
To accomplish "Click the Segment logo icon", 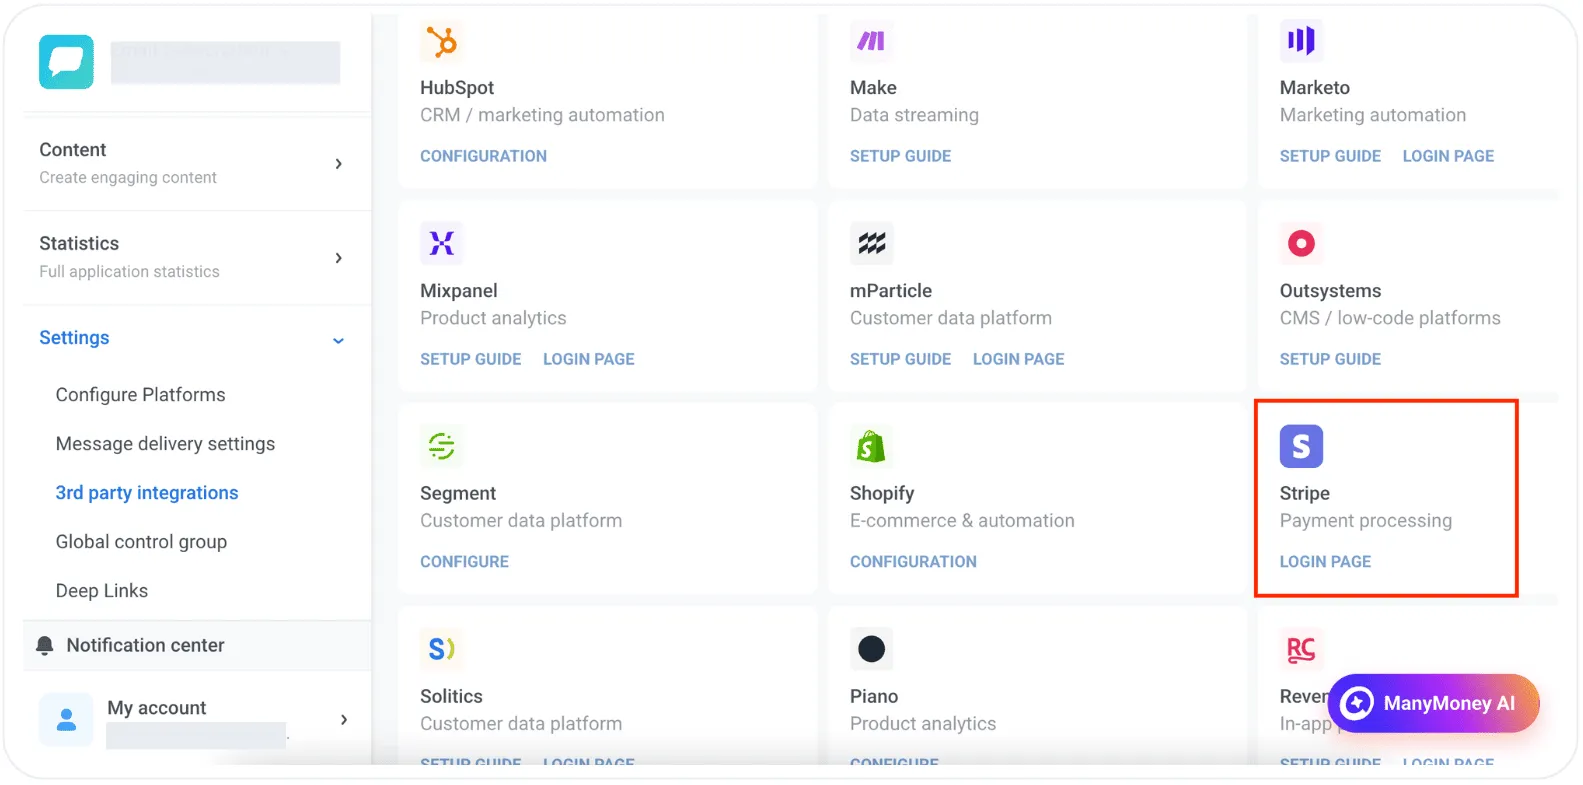I will pos(441,446).
